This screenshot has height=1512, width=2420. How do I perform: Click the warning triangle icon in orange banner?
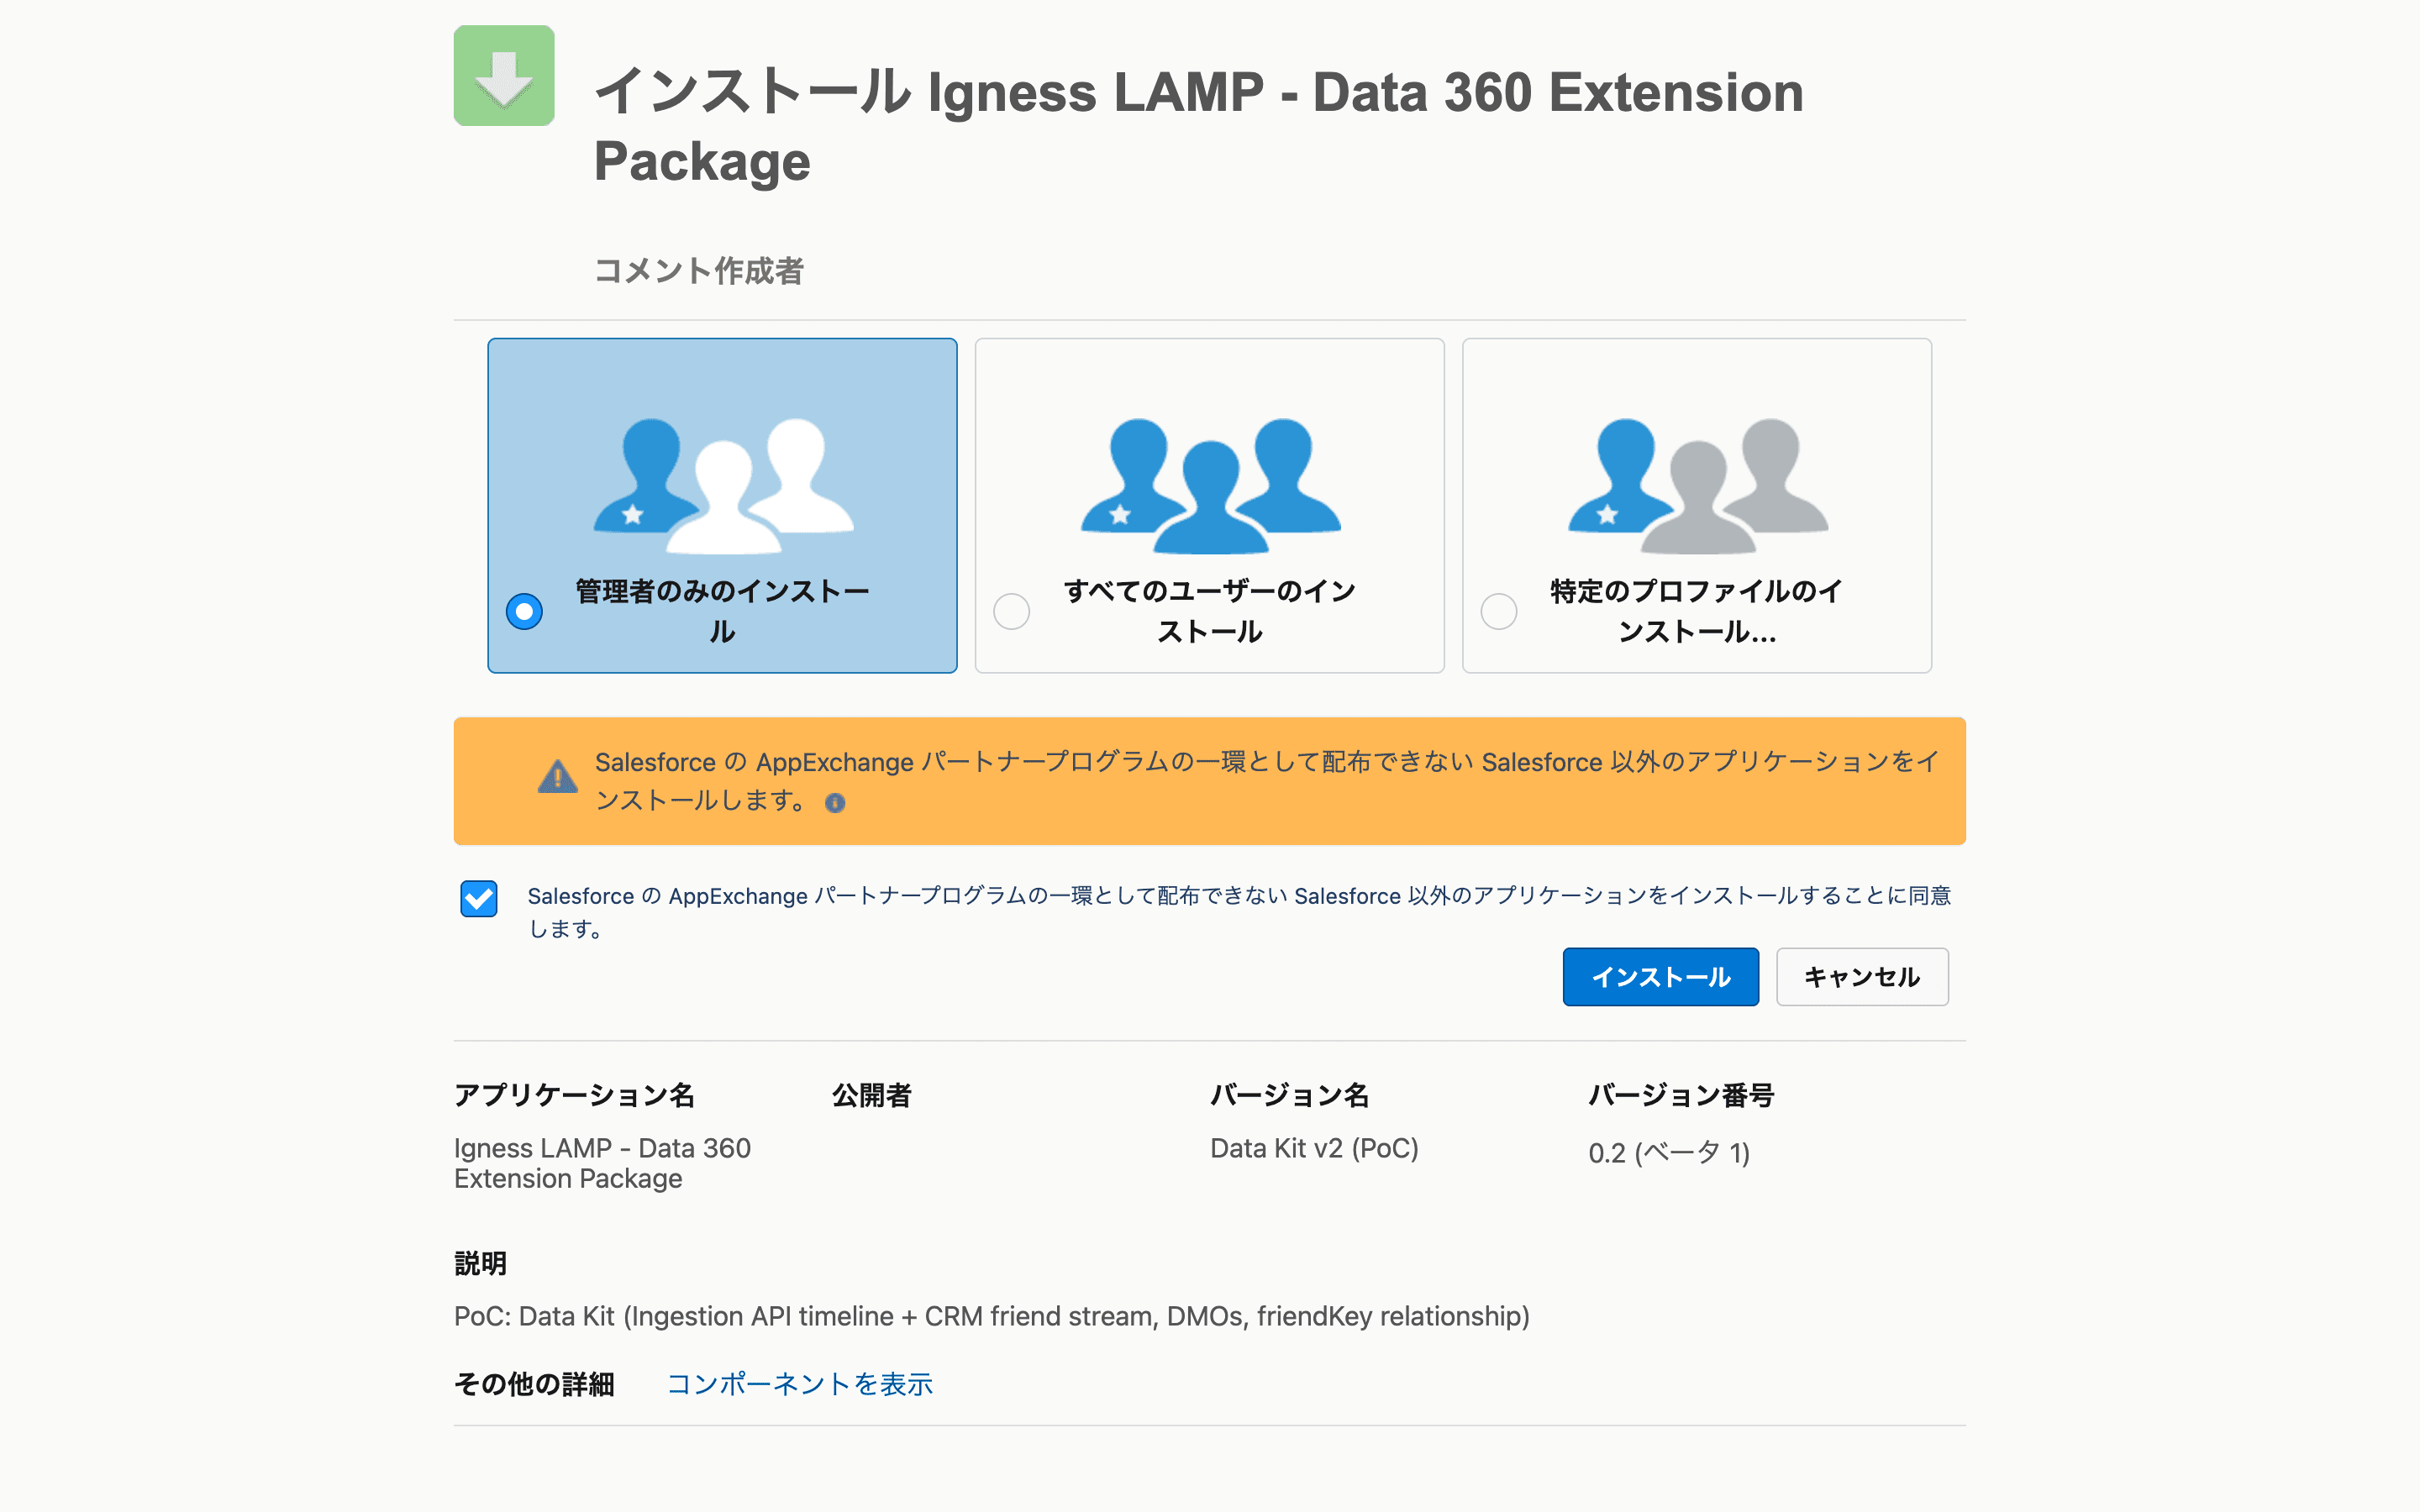click(557, 777)
